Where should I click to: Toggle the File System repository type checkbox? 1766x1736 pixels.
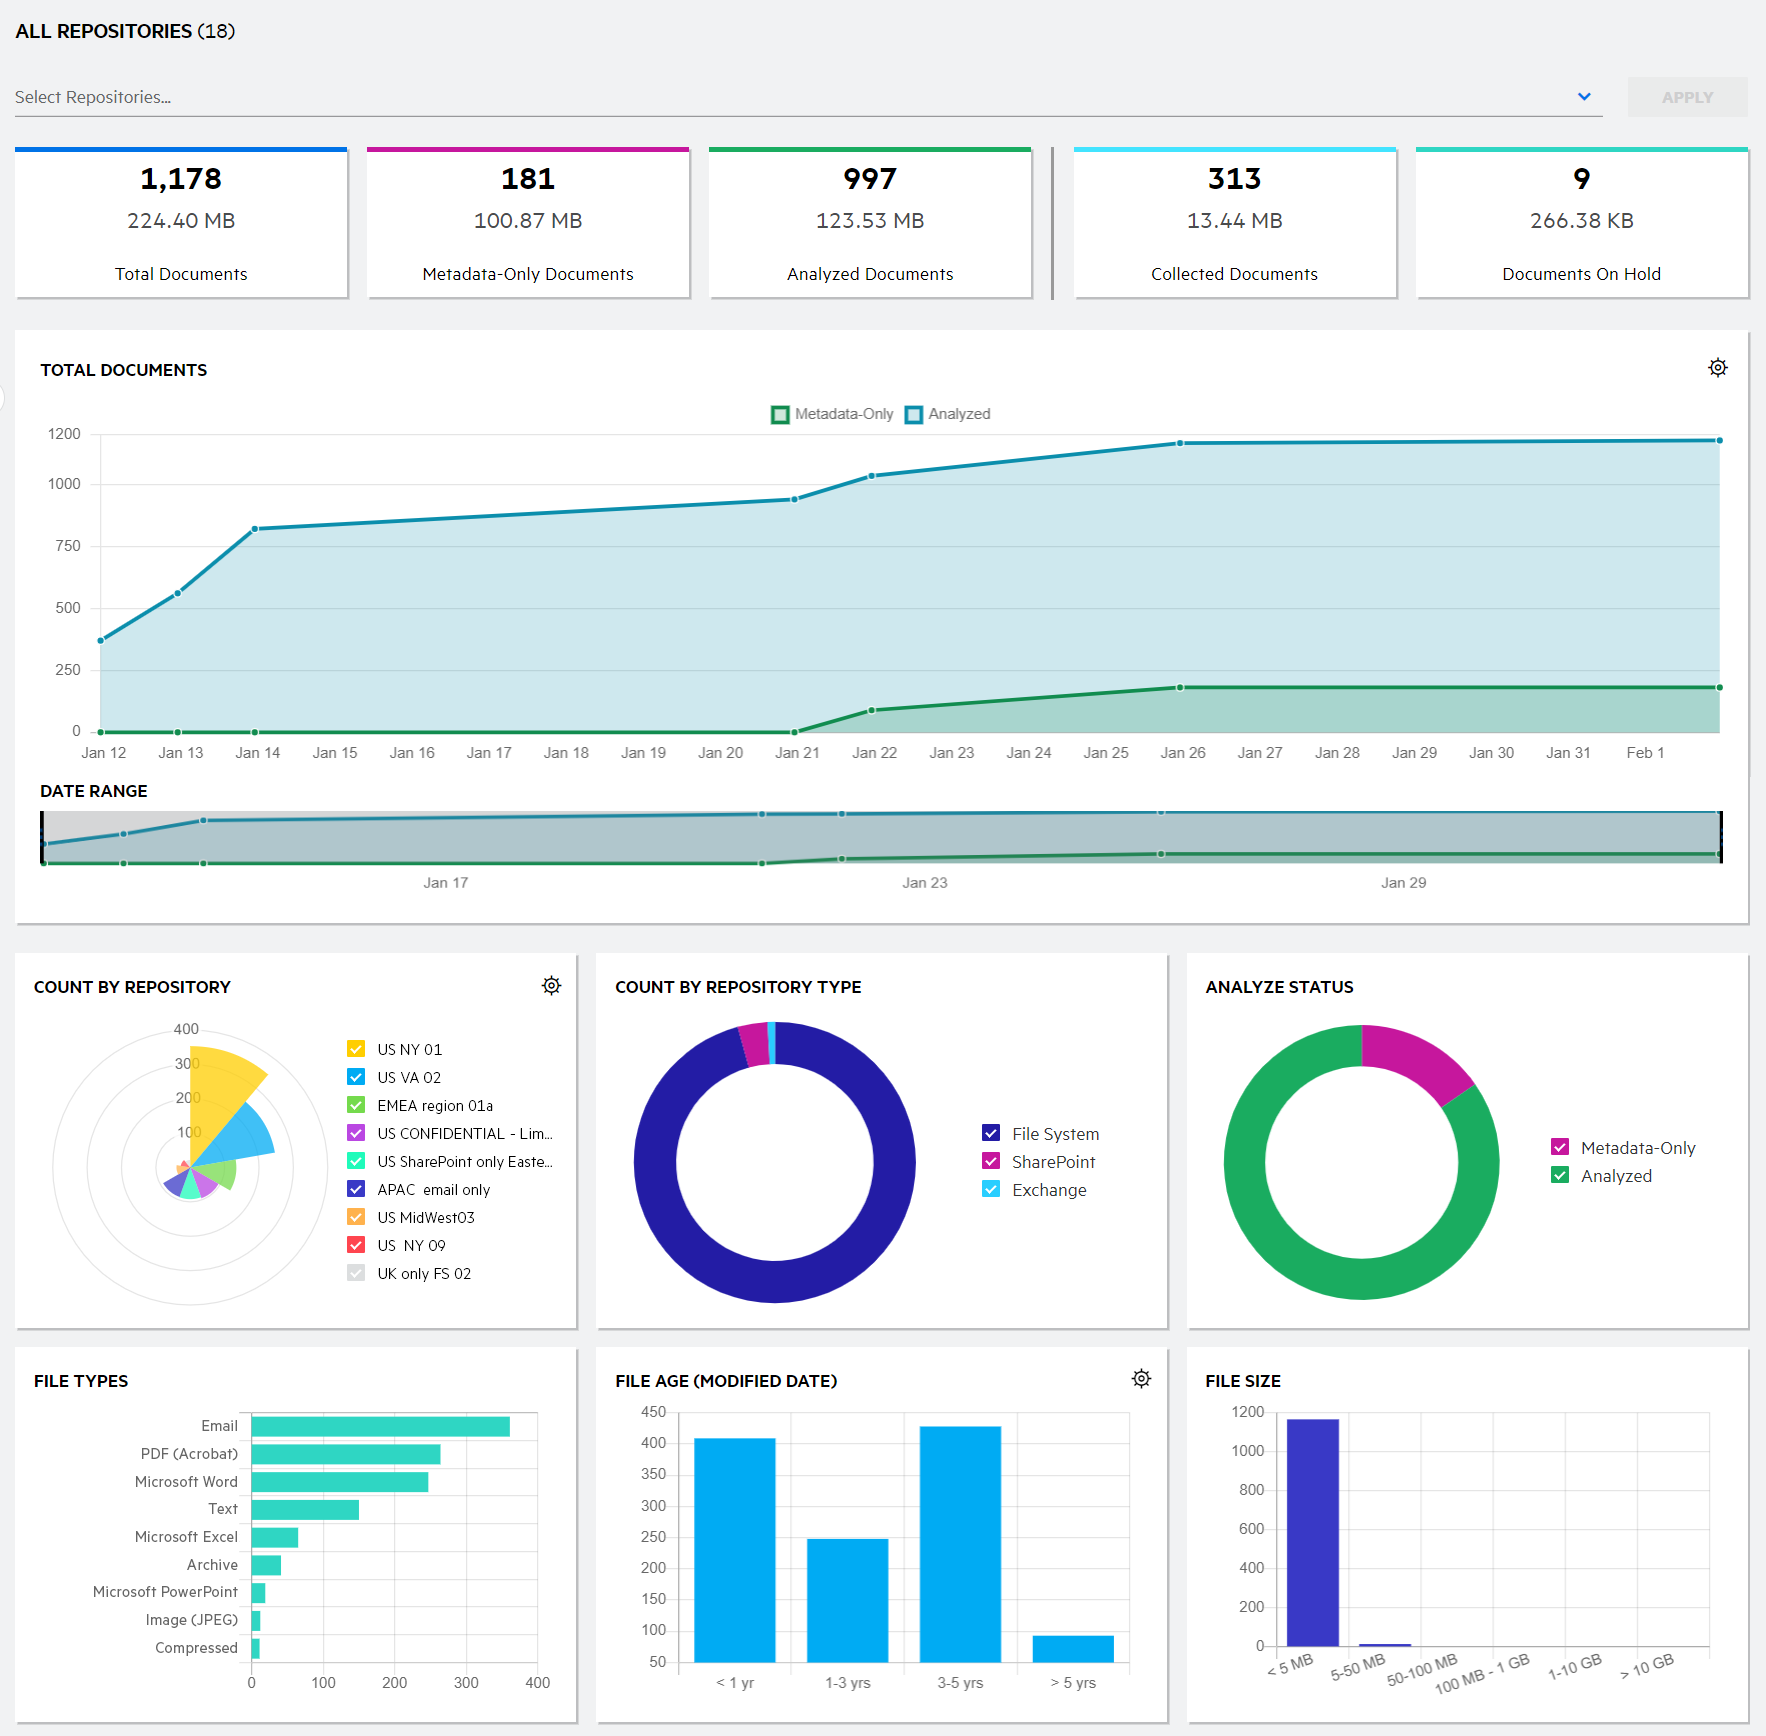point(991,1133)
